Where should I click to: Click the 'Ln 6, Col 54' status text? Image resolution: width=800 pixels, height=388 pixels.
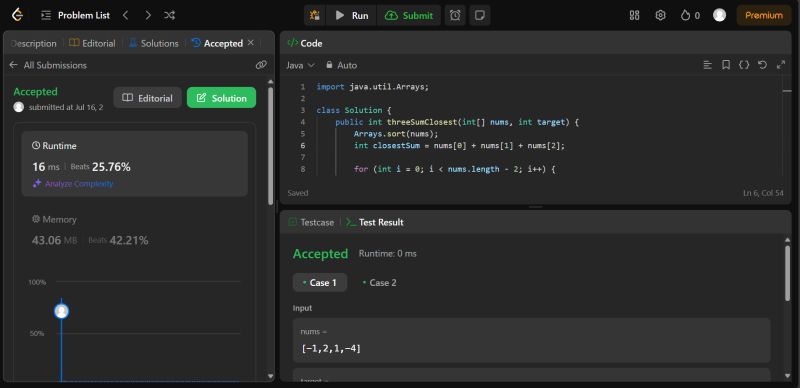(763, 193)
